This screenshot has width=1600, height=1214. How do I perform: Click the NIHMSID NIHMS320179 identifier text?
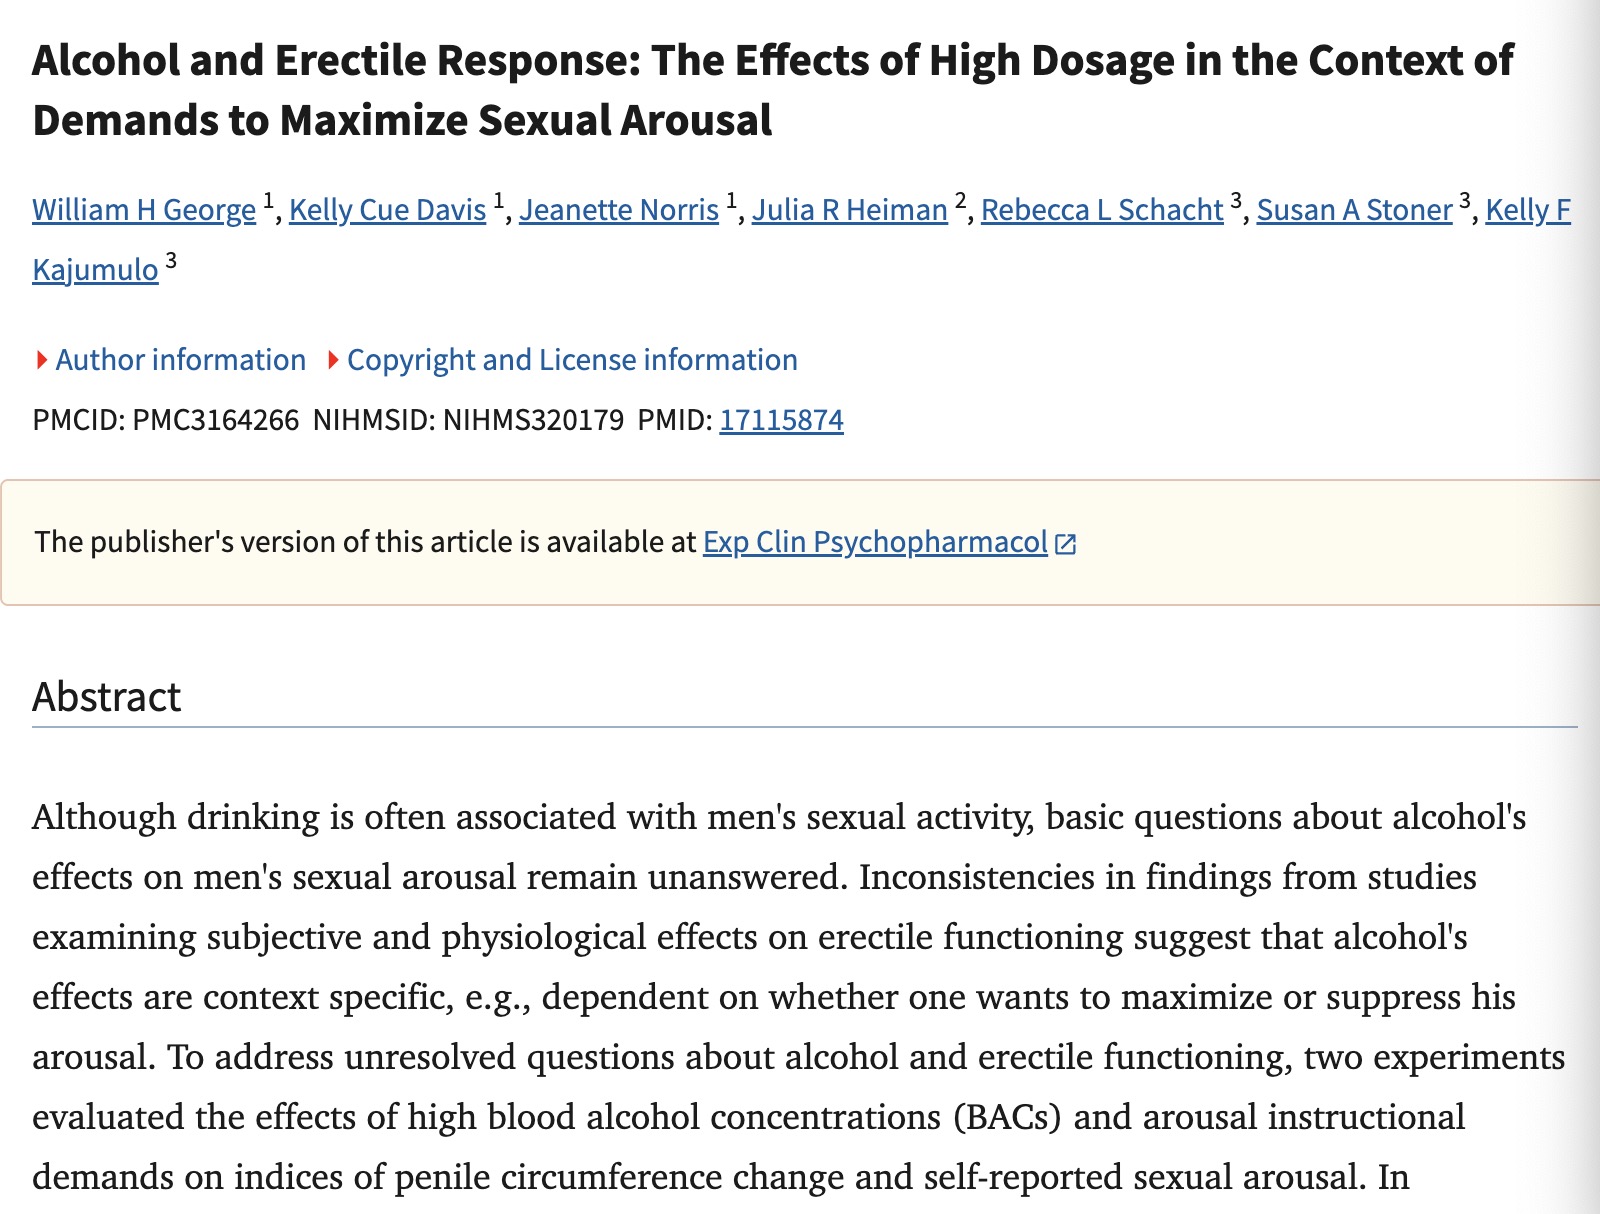coord(468,420)
